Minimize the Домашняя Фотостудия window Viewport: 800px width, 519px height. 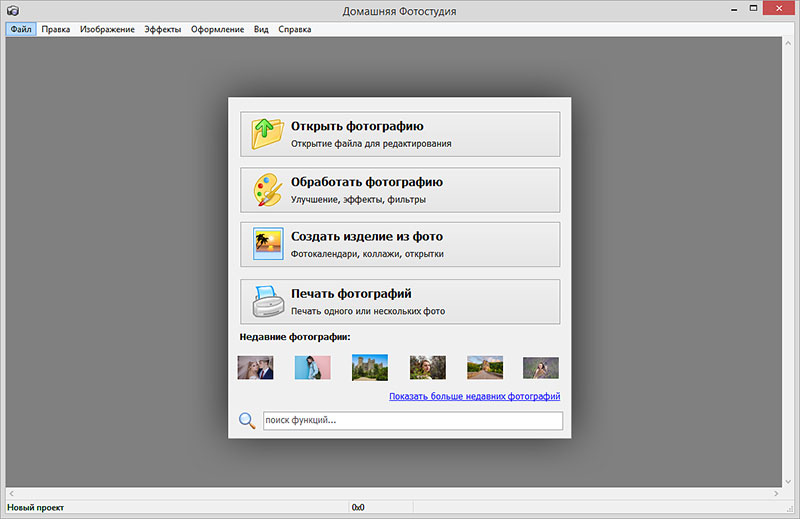point(734,9)
